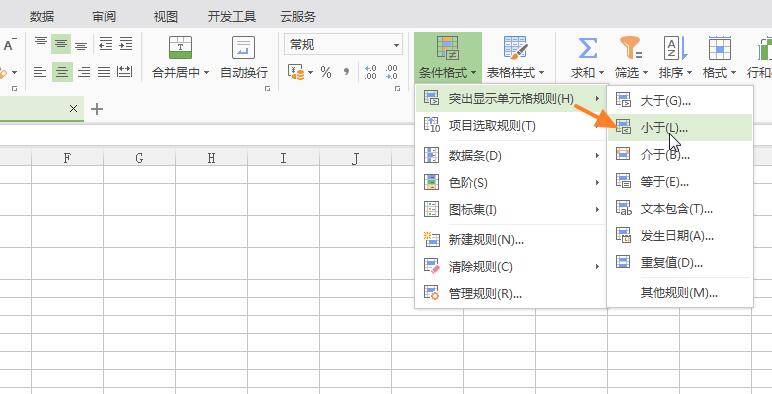Viewport: 772px width, 394px height.
Task: Choose 管理规则(R)... menu entry
Action: 511,294
